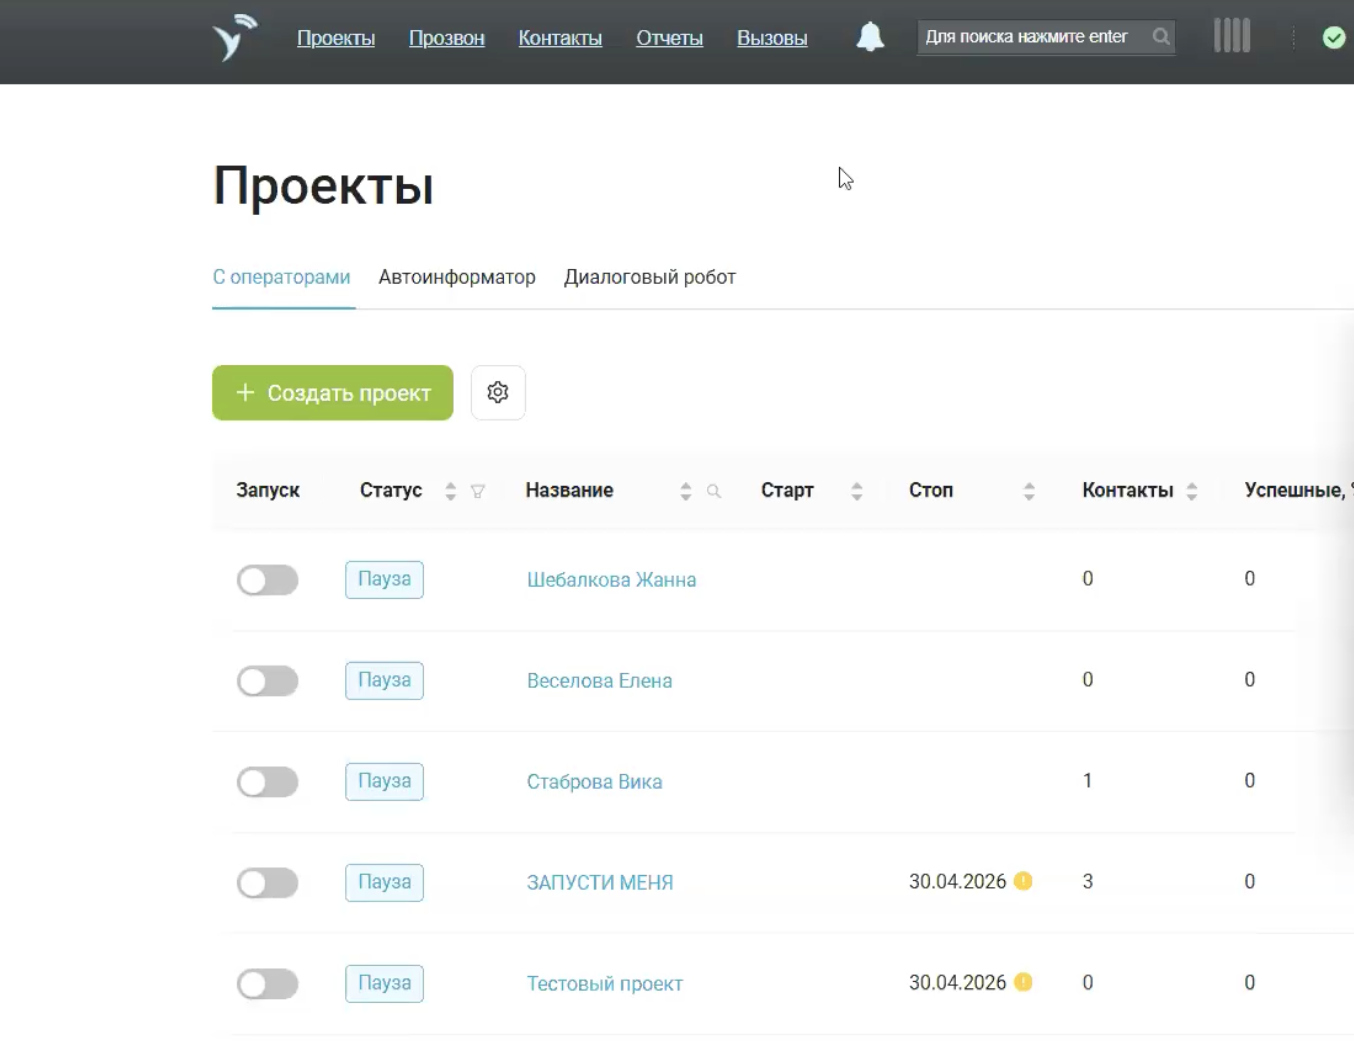This screenshot has height=1046, width=1354.
Task: Open project Стаброва Вика
Action: 595,782
